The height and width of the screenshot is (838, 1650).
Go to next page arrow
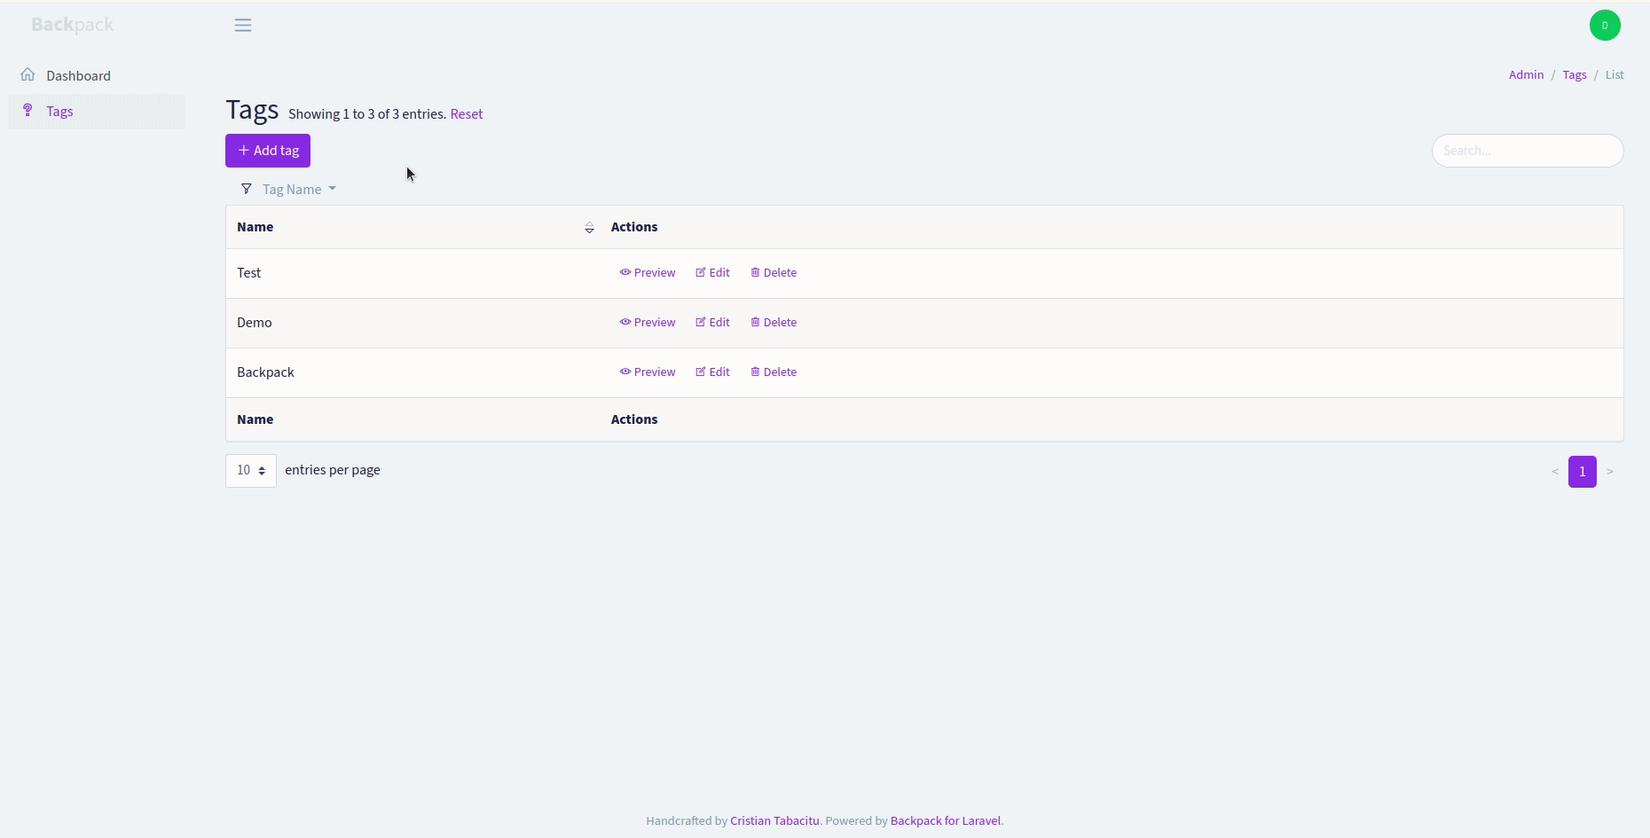1610,471
